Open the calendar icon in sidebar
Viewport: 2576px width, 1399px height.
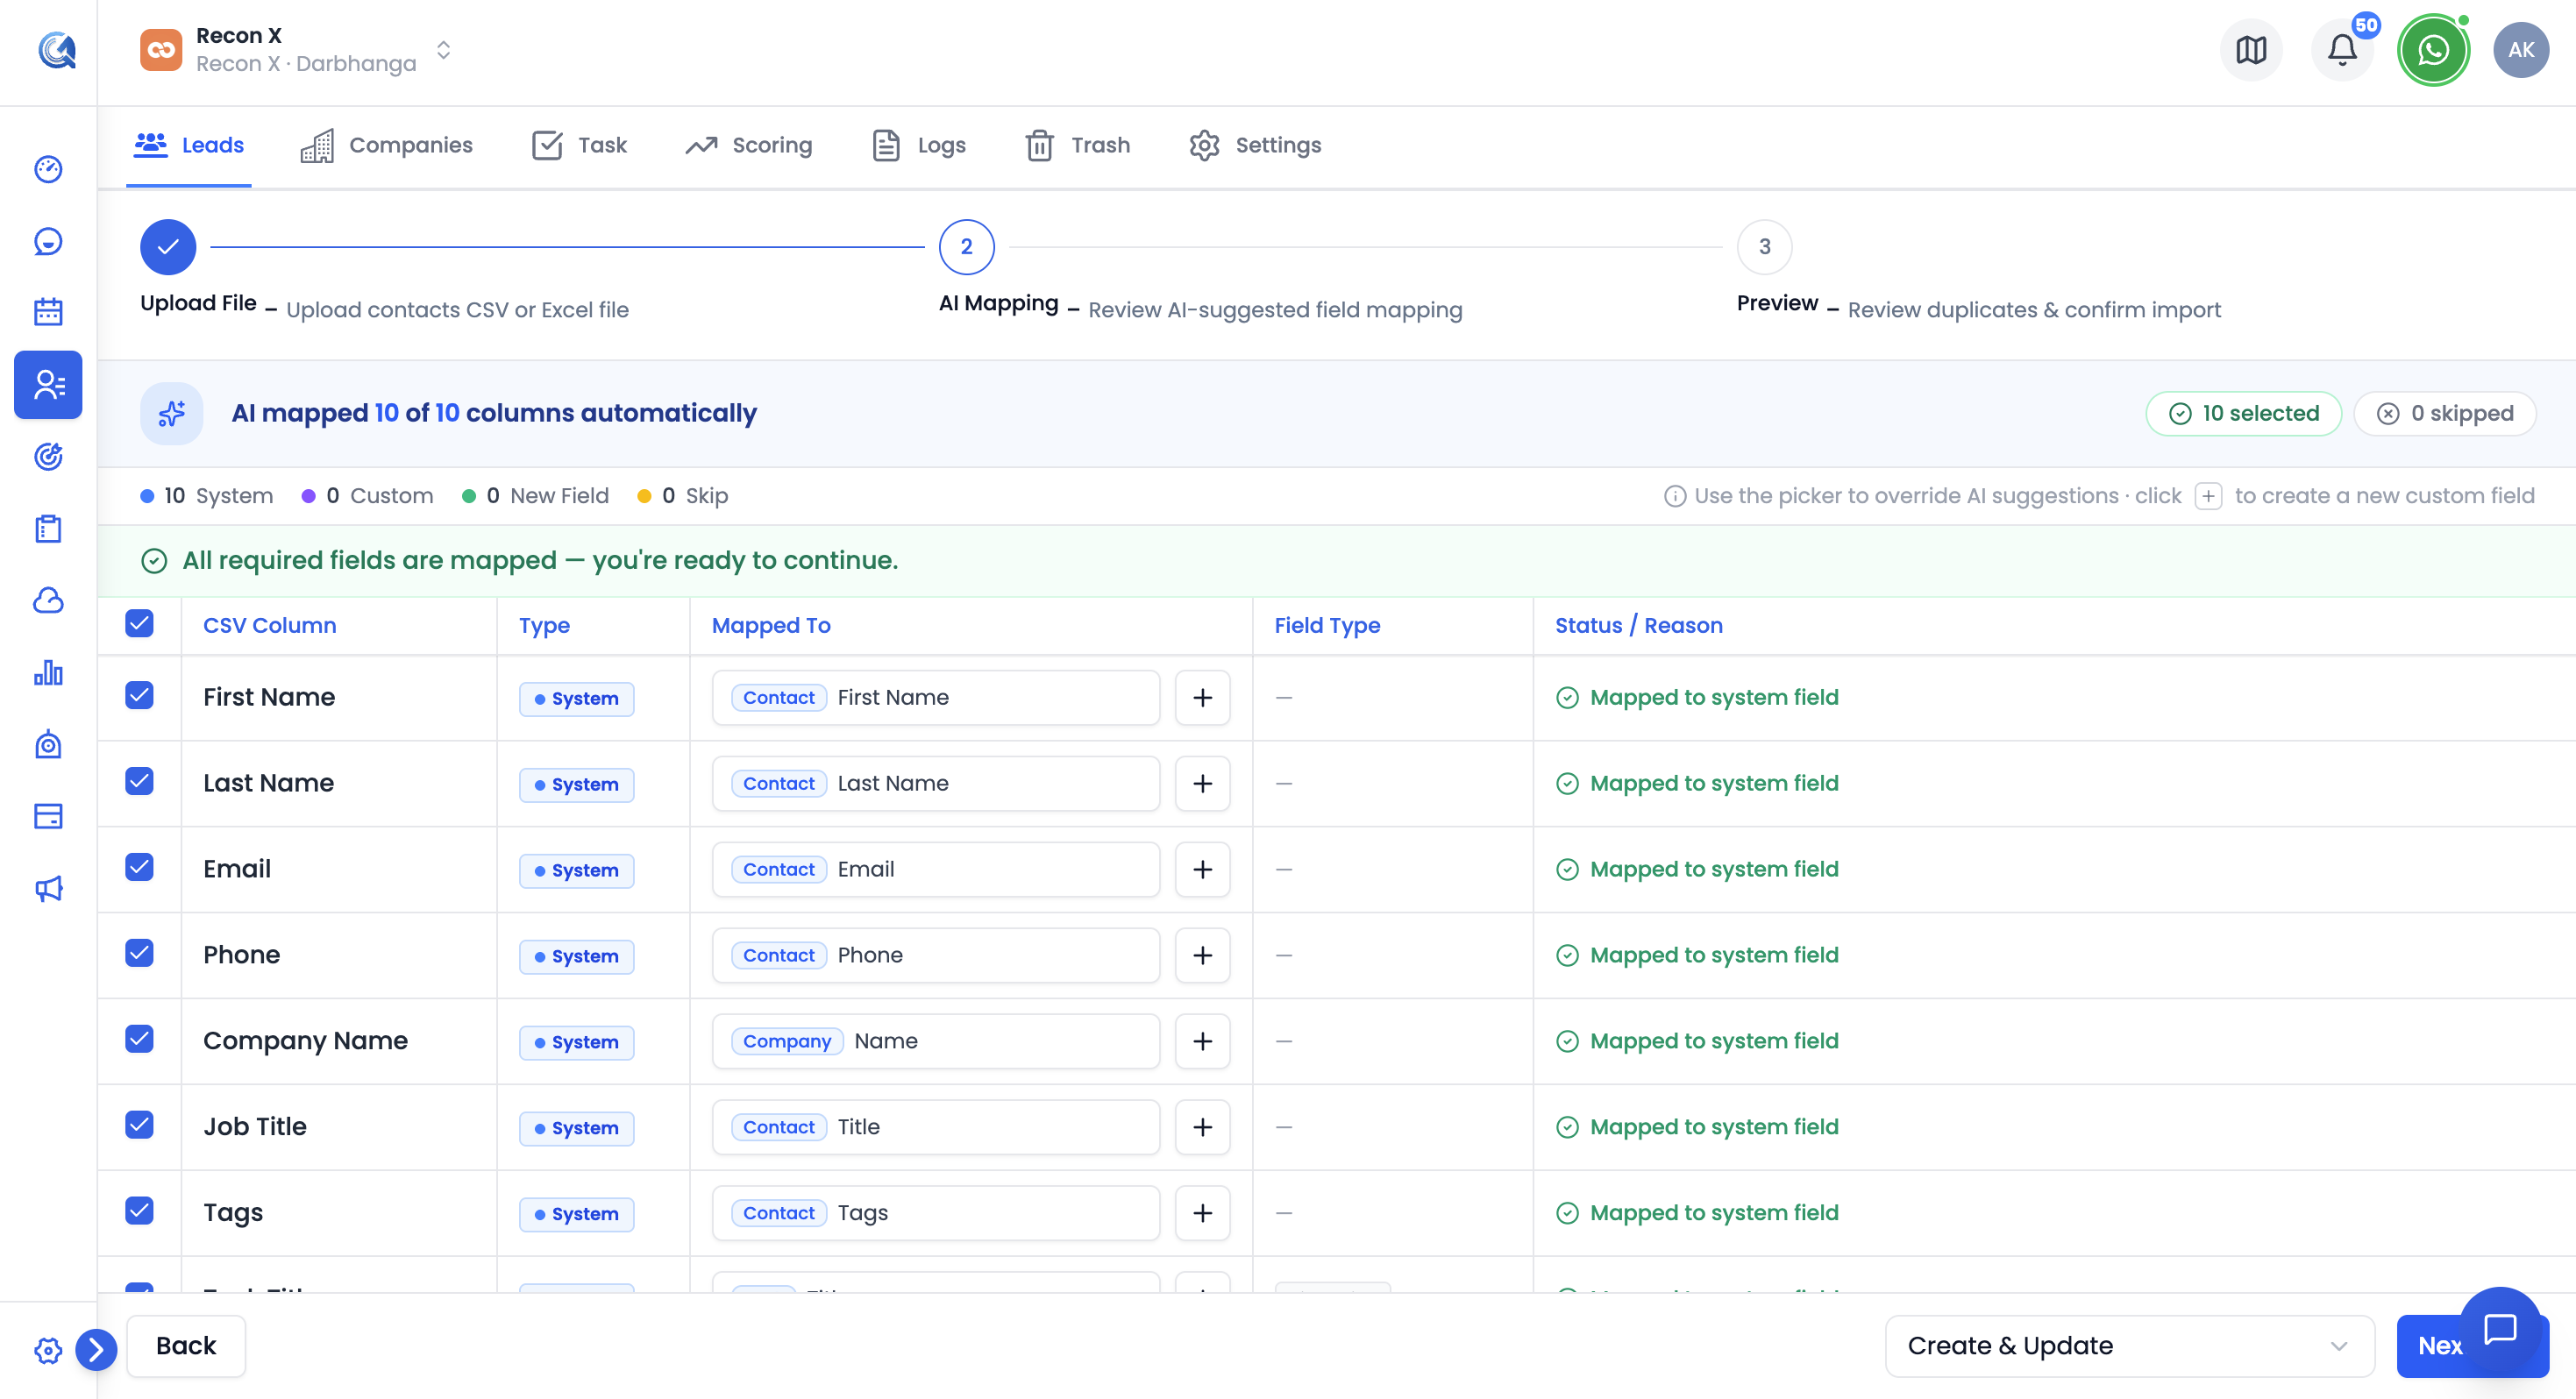coord(48,312)
